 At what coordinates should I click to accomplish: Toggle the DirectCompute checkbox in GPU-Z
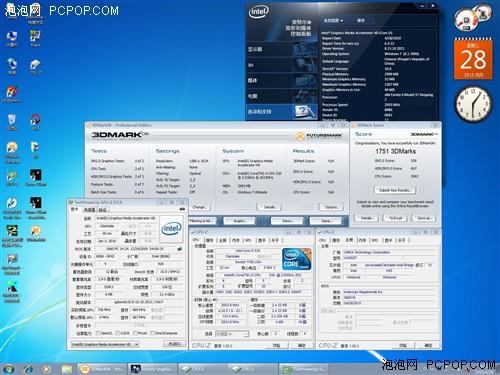[x=152, y=333]
